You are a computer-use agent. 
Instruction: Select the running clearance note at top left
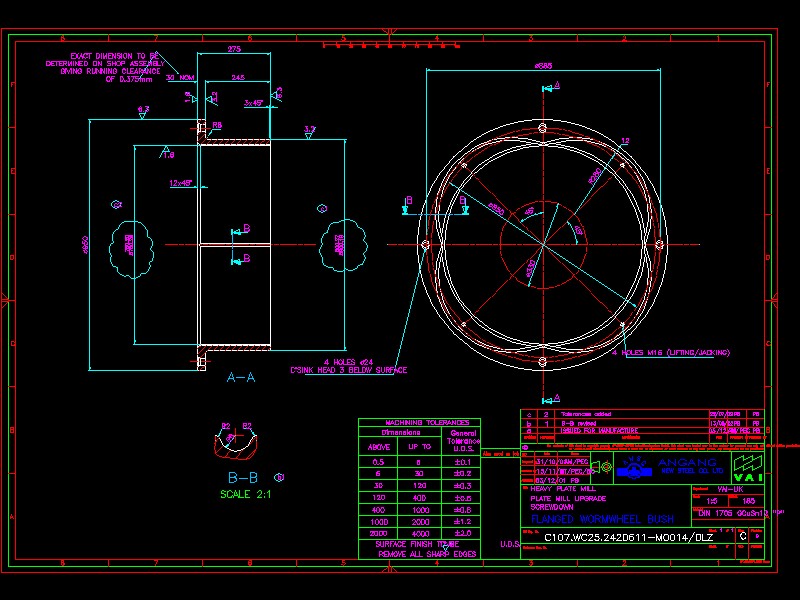105,65
